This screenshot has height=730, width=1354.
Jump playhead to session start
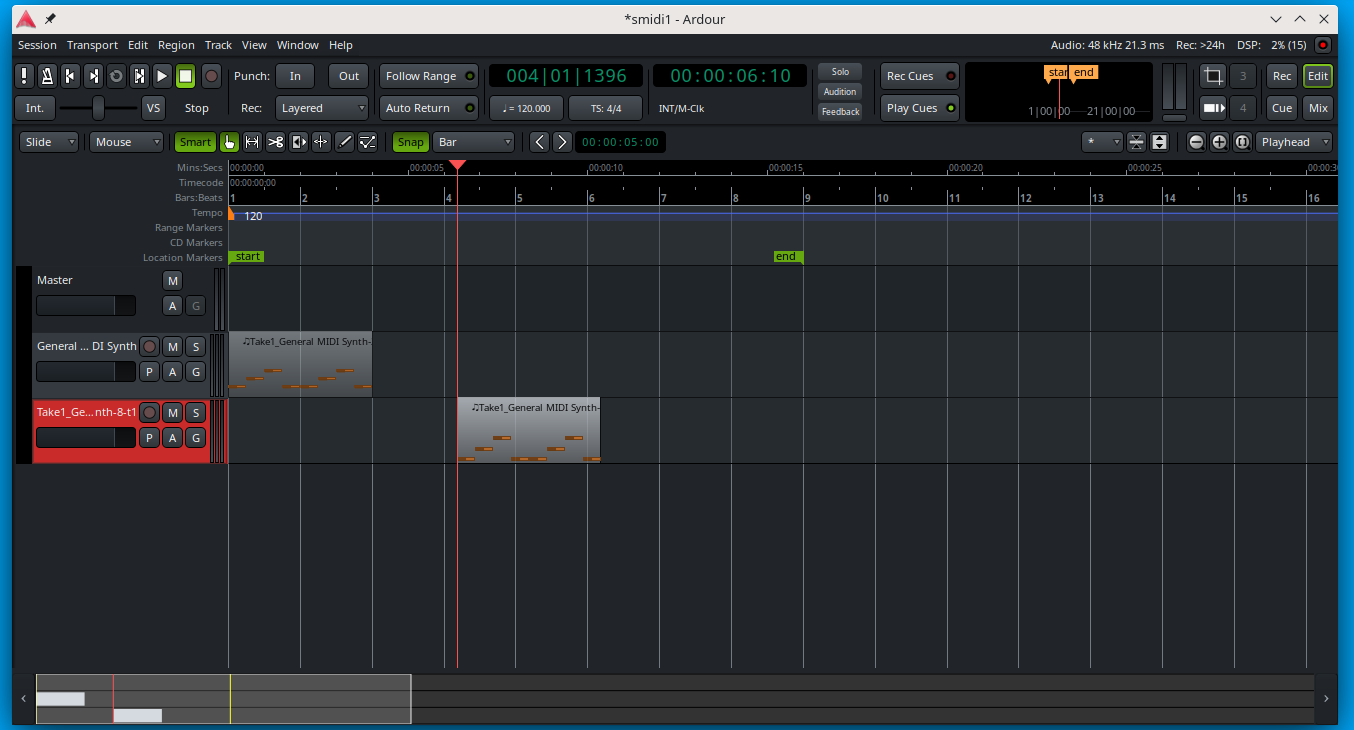coord(70,76)
